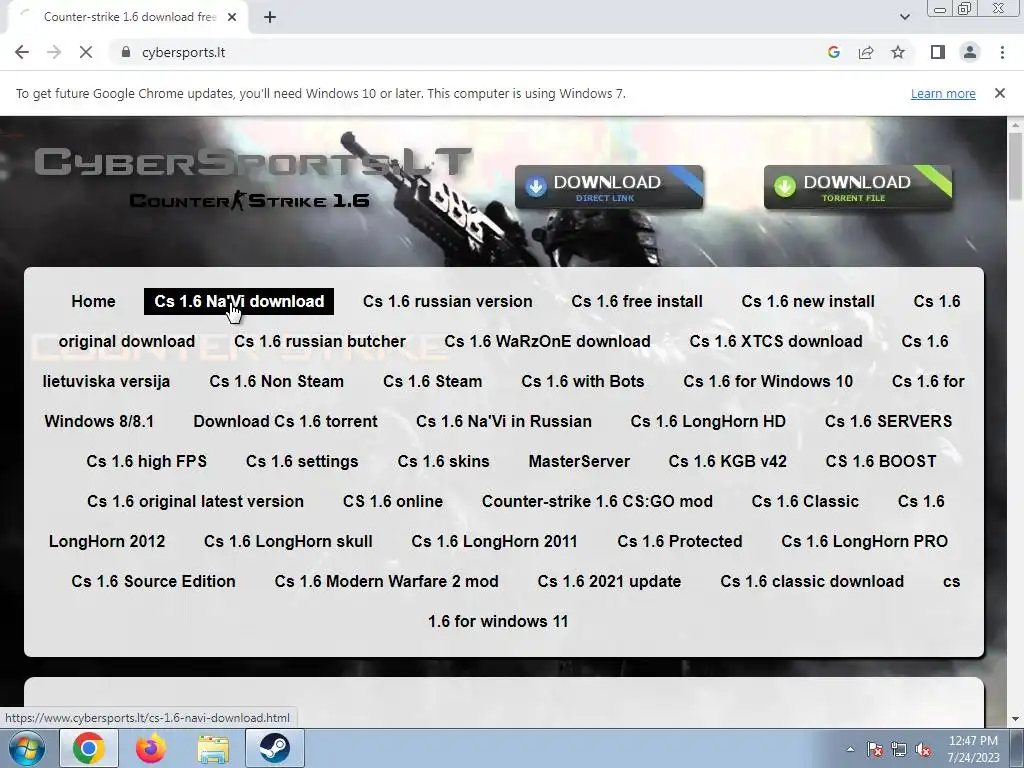Open the Learn more link
1024x768 pixels.
click(x=943, y=93)
